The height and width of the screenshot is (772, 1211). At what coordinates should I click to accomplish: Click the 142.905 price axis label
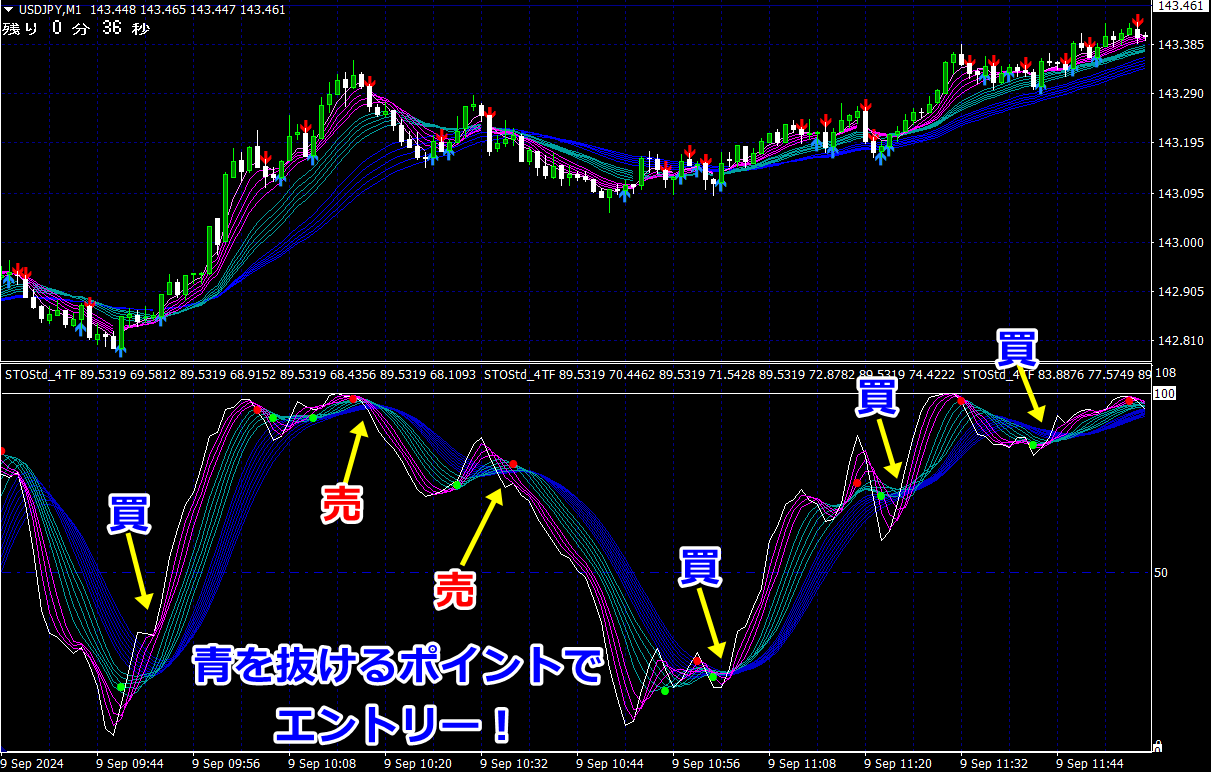(1180, 292)
